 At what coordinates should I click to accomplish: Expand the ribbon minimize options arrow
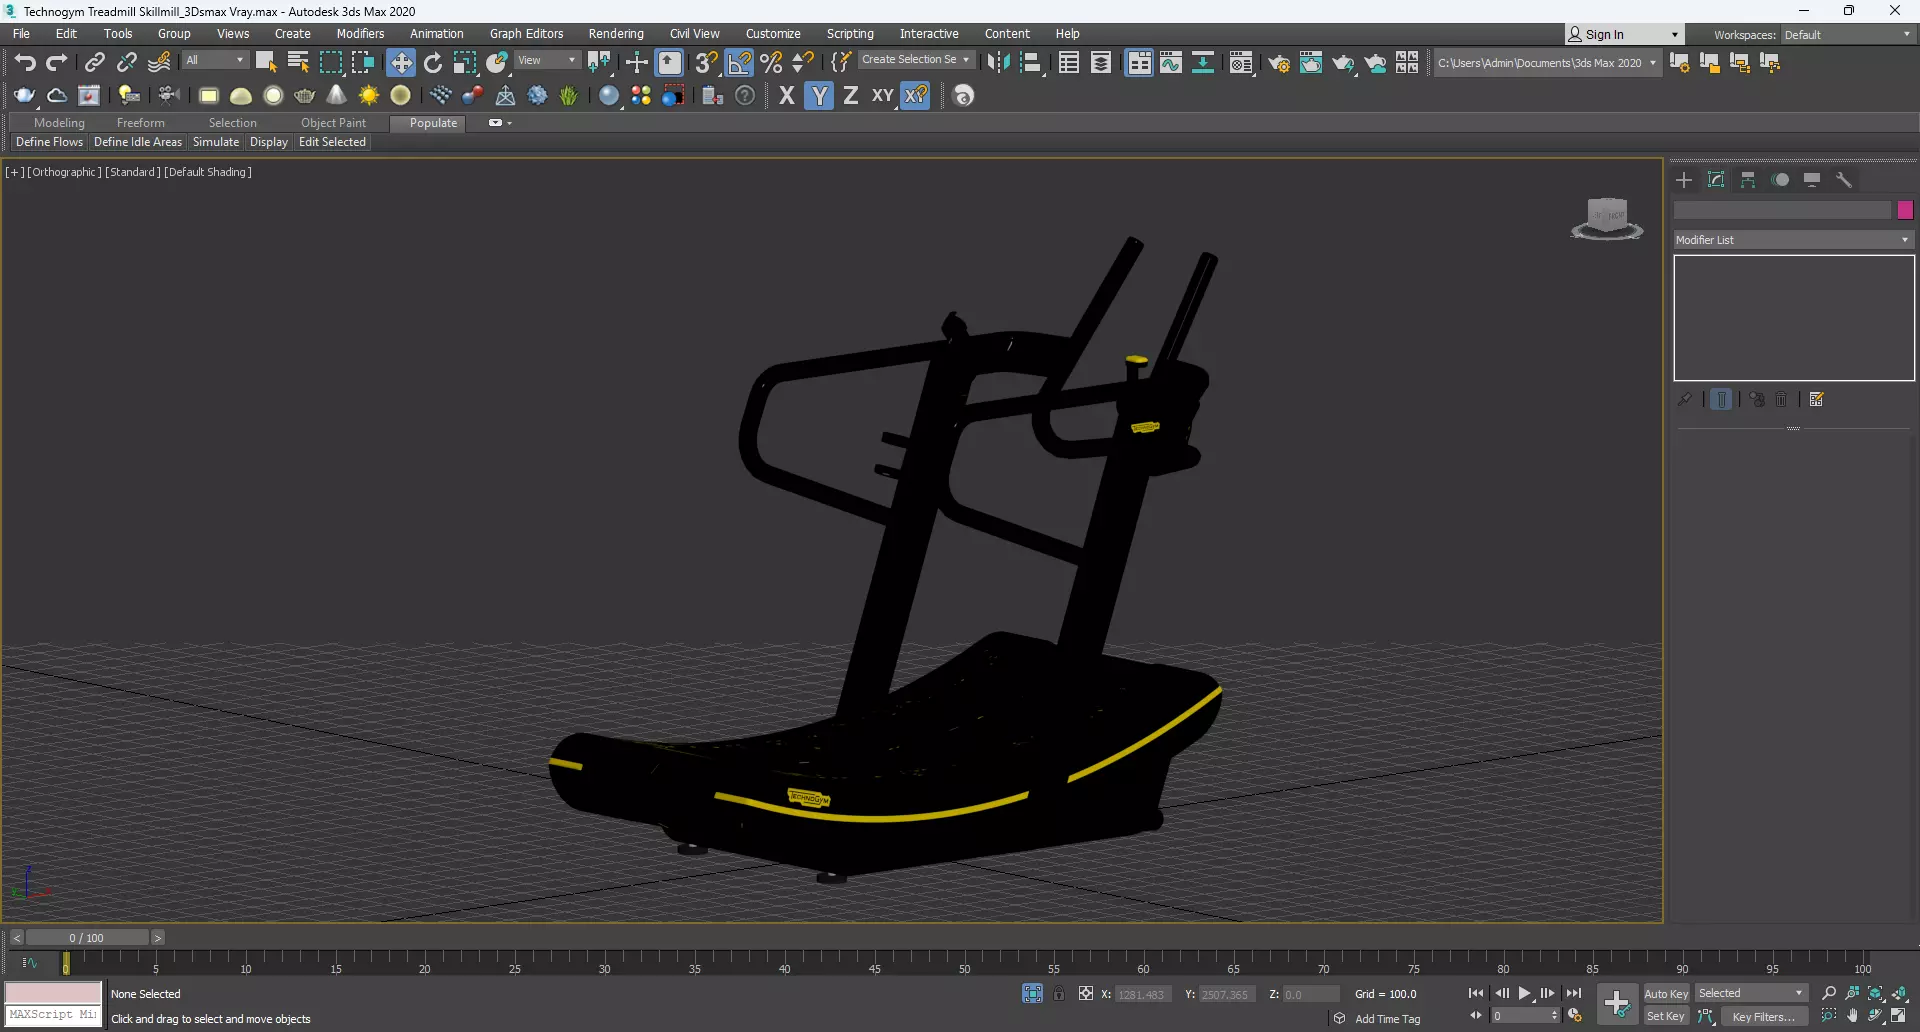[x=509, y=123]
